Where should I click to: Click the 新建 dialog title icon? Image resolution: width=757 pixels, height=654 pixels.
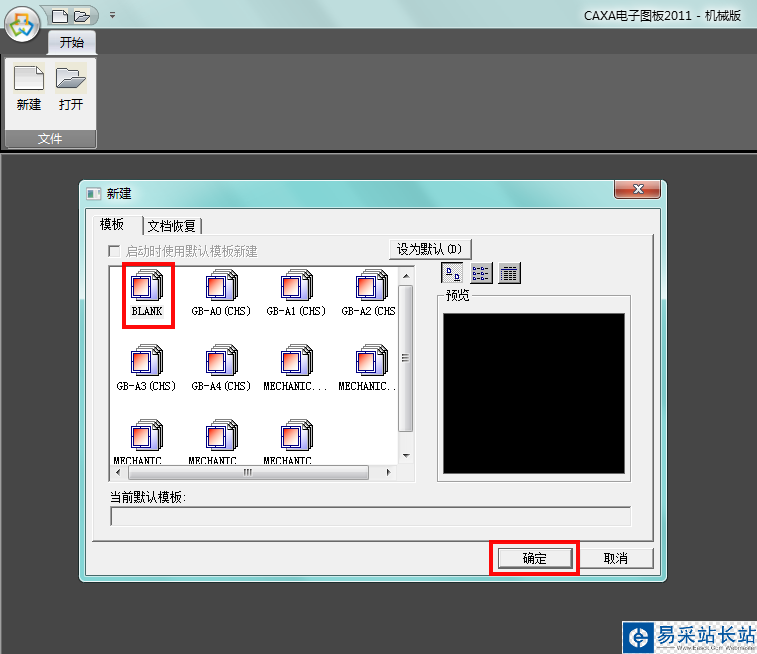click(94, 194)
